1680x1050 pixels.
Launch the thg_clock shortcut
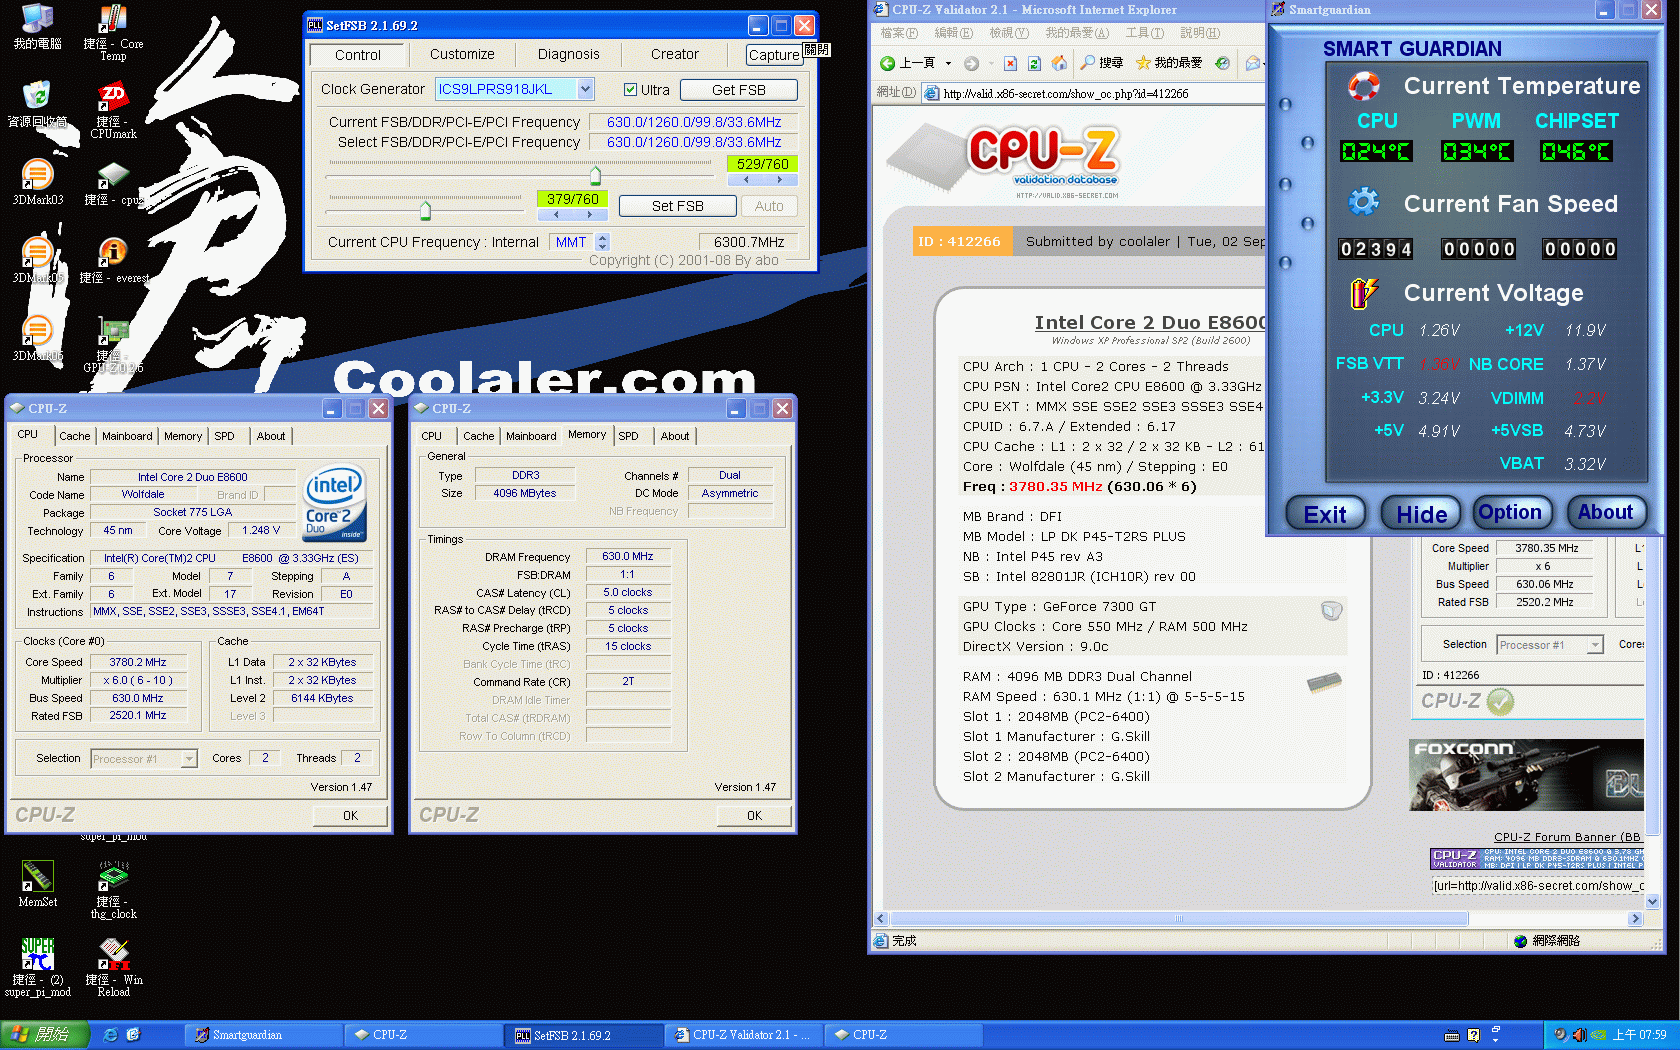pos(112,876)
